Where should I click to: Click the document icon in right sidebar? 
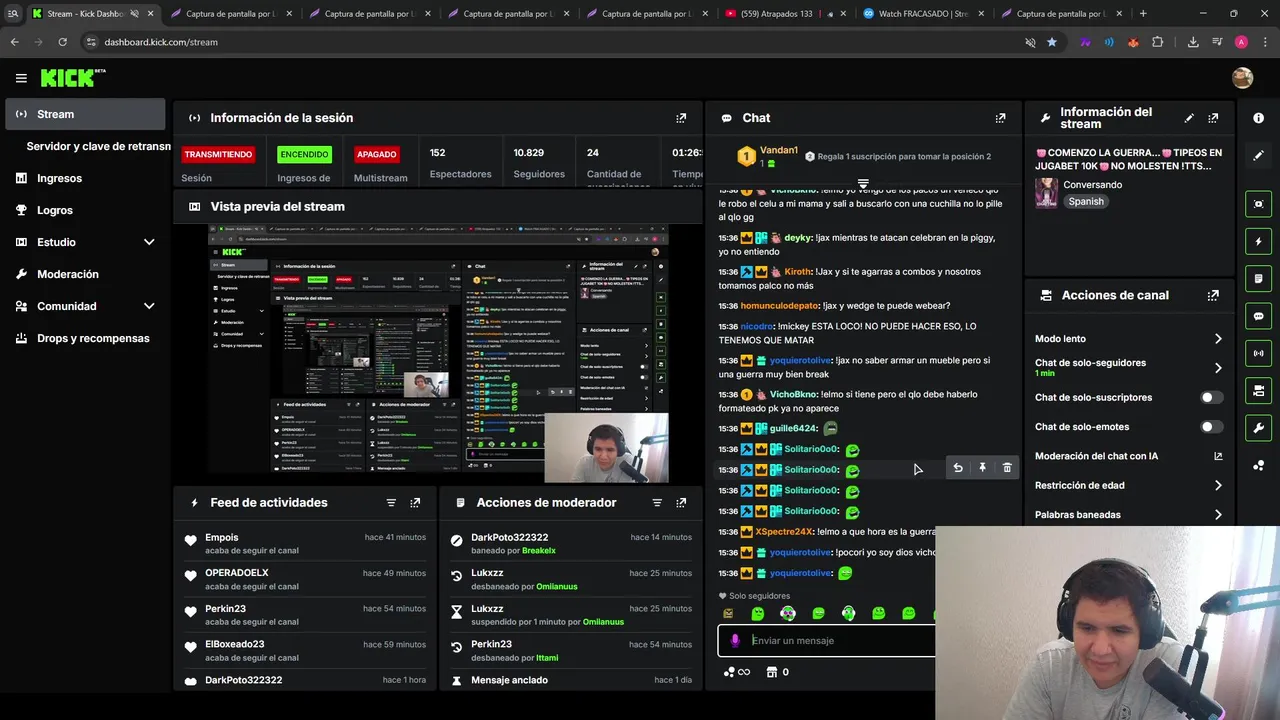point(1258,278)
